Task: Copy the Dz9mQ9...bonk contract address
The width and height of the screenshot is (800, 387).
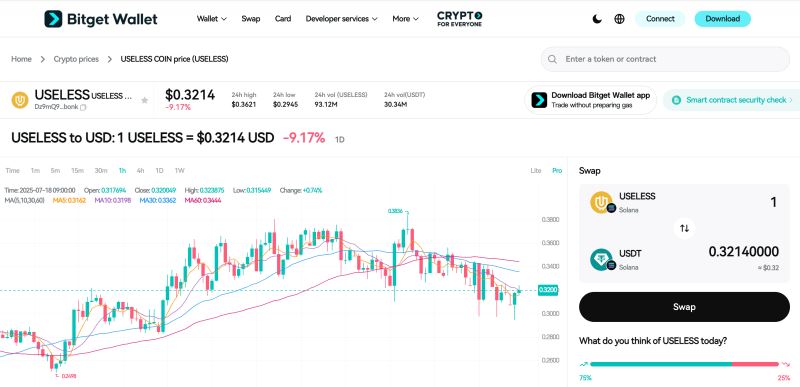Action: (83, 107)
